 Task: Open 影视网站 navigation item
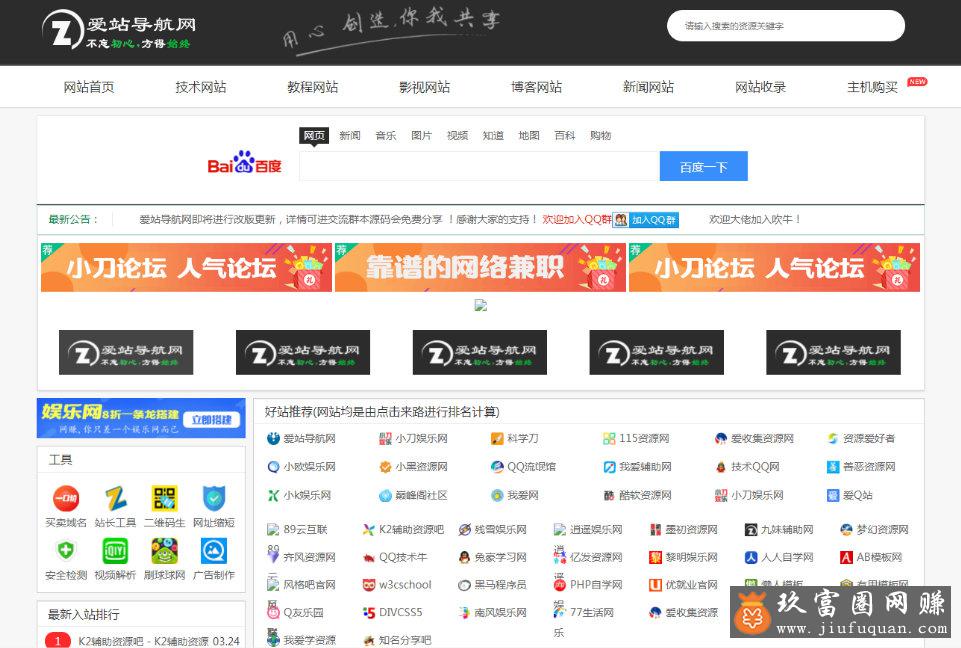(425, 87)
